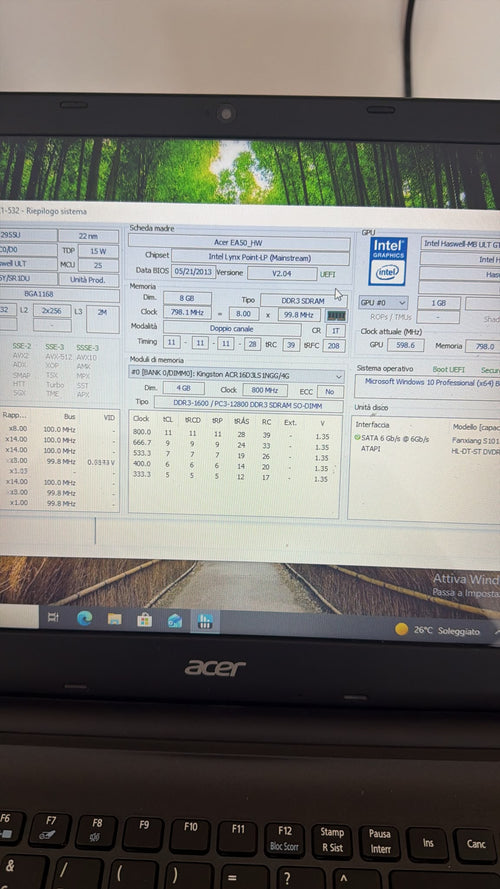The width and height of the screenshot is (500, 889).
Task: Click the Intel Haswell-MB ULT GPU name field
Action: click(460, 244)
